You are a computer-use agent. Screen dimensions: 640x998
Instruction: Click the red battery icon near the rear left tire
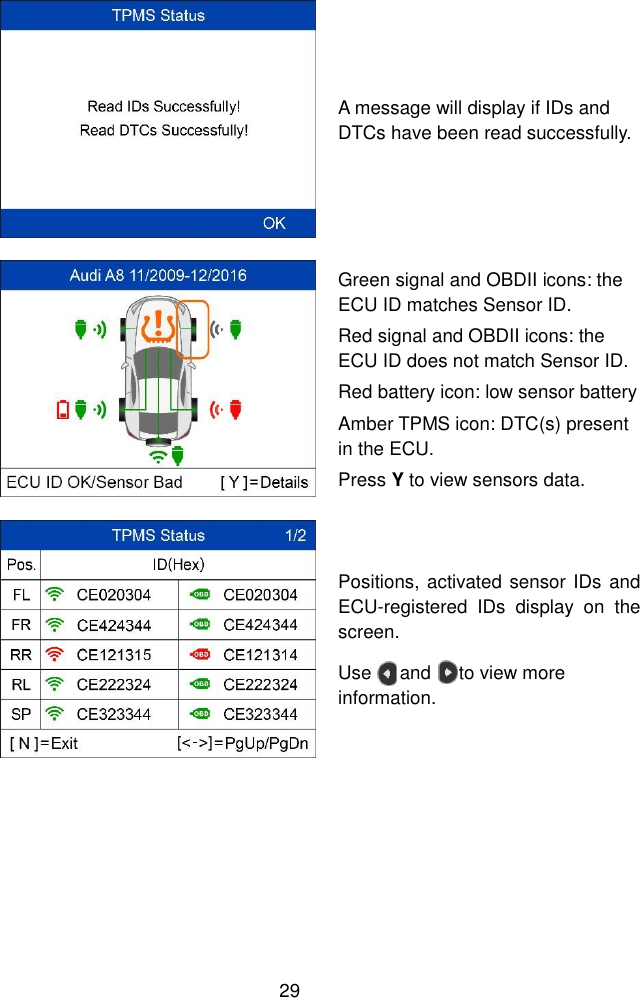(62, 408)
